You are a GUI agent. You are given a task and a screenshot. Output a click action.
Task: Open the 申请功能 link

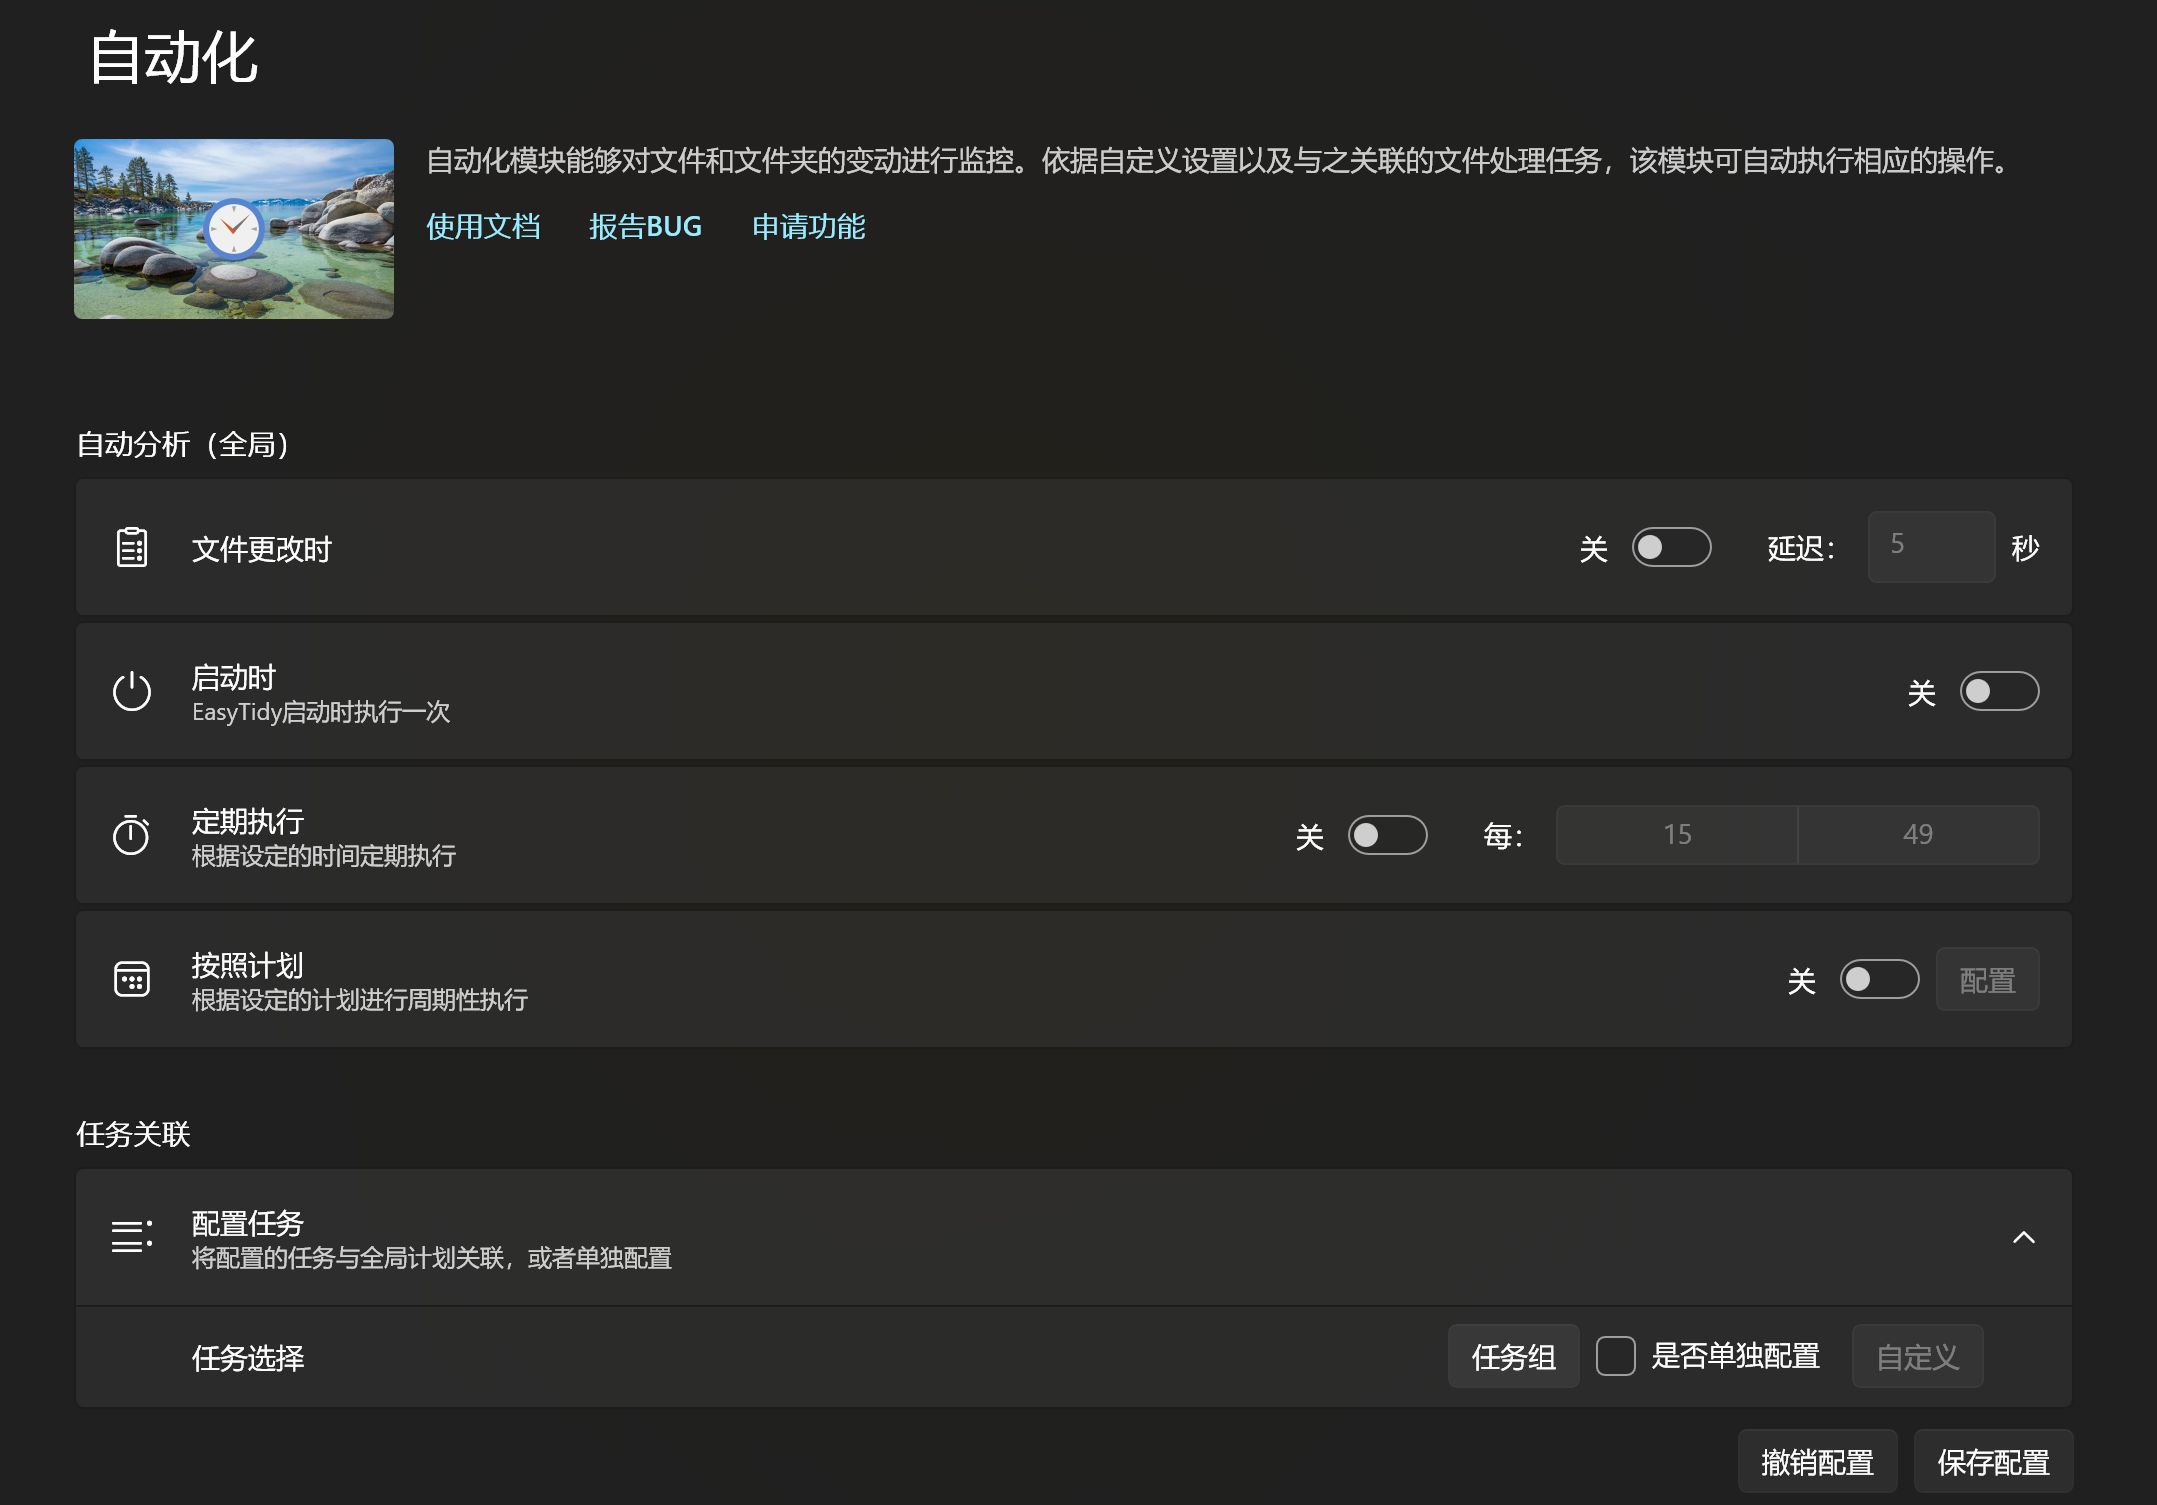809,227
